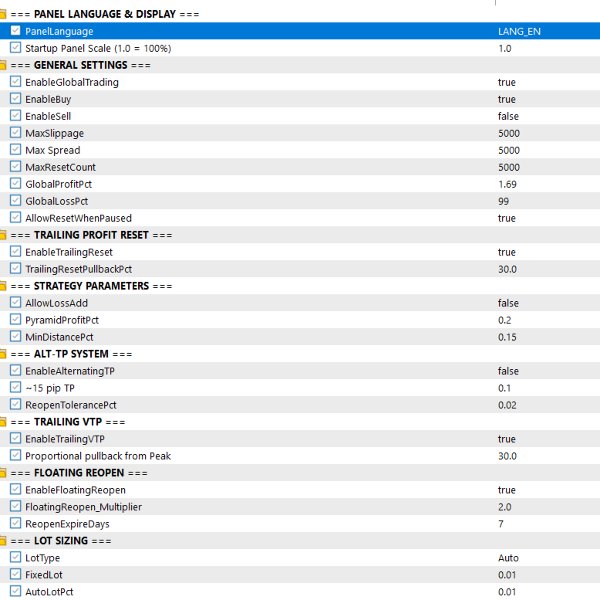Click the PANEL LANGUAGE & DISPLAY folder icon
This screenshot has width=600, height=600.
[3, 15]
